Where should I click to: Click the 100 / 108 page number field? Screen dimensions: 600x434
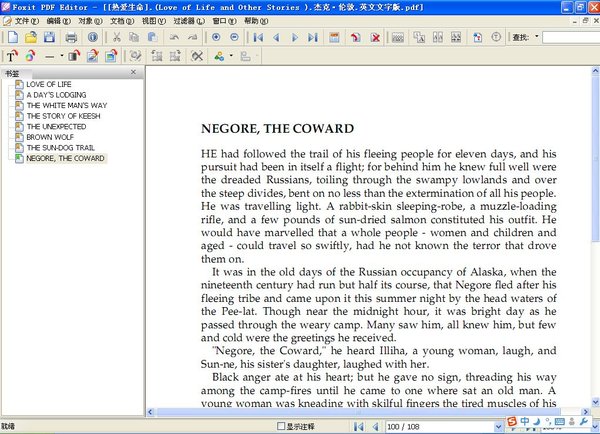[x=439, y=426]
